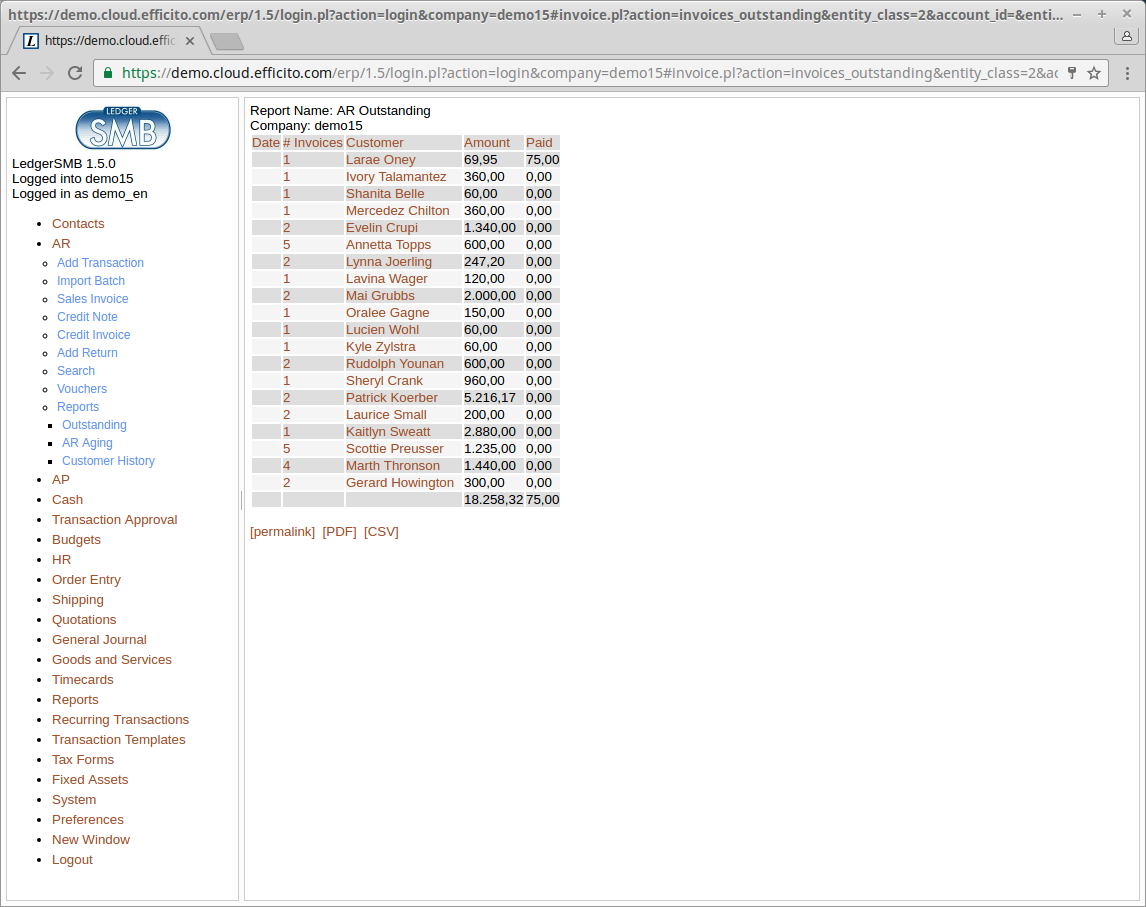
Task: Bookmark the page with the star icon
Action: (1096, 74)
